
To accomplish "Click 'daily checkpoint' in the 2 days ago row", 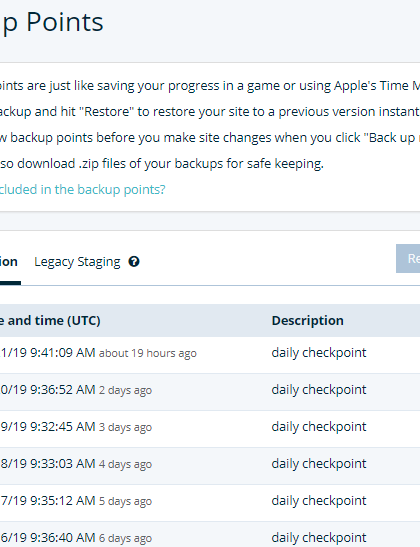I will [x=319, y=390].
